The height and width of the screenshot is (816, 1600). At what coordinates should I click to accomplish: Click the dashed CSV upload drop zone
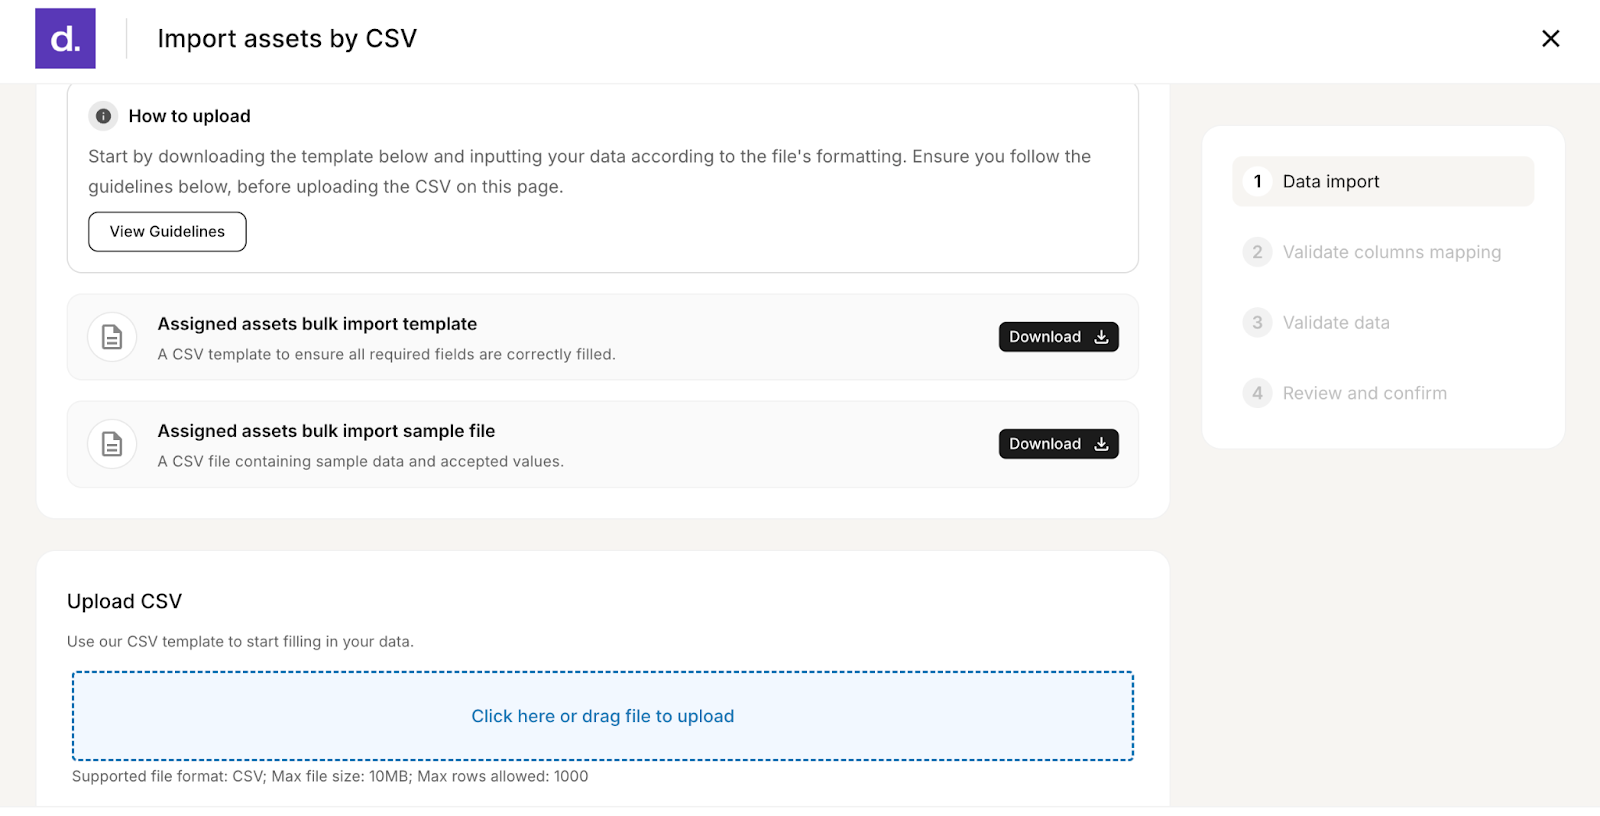pyautogui.click(x=603, y=716)
